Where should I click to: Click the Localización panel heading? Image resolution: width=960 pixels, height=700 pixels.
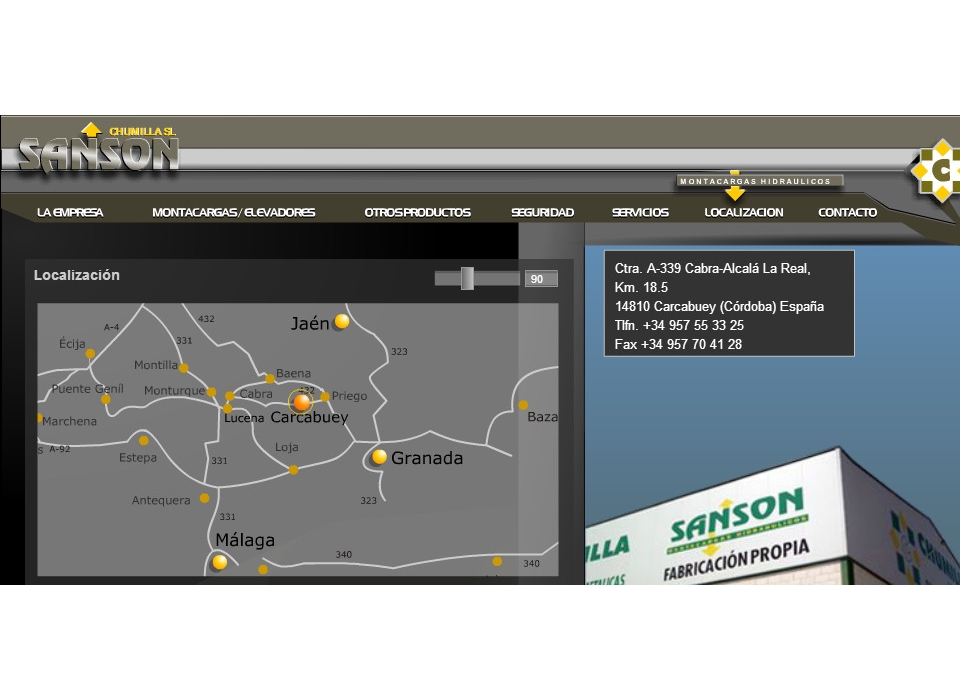tap(77, 275)
